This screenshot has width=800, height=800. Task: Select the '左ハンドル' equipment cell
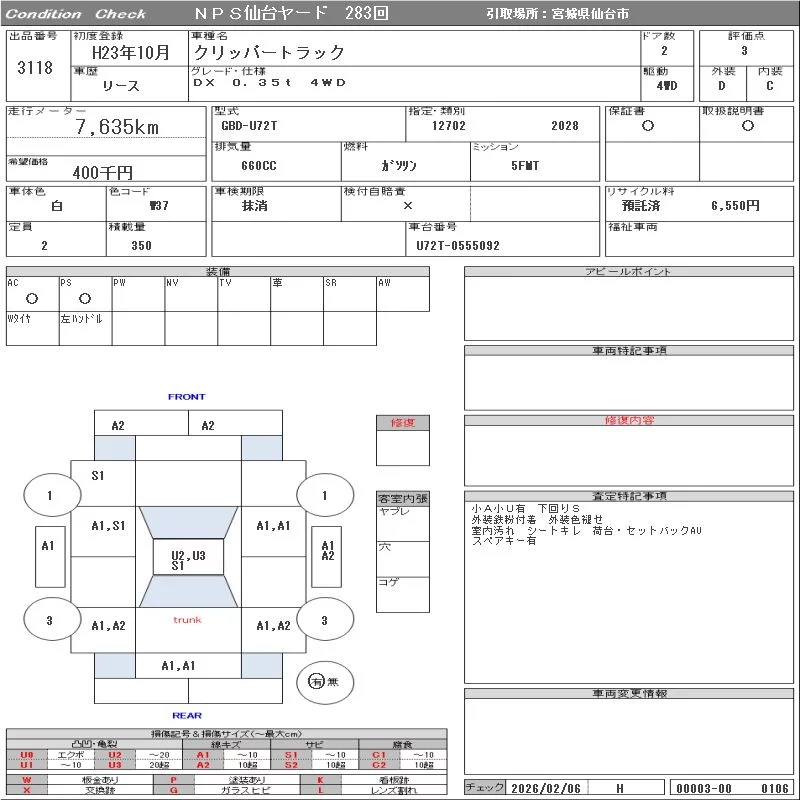coord(86,328)
